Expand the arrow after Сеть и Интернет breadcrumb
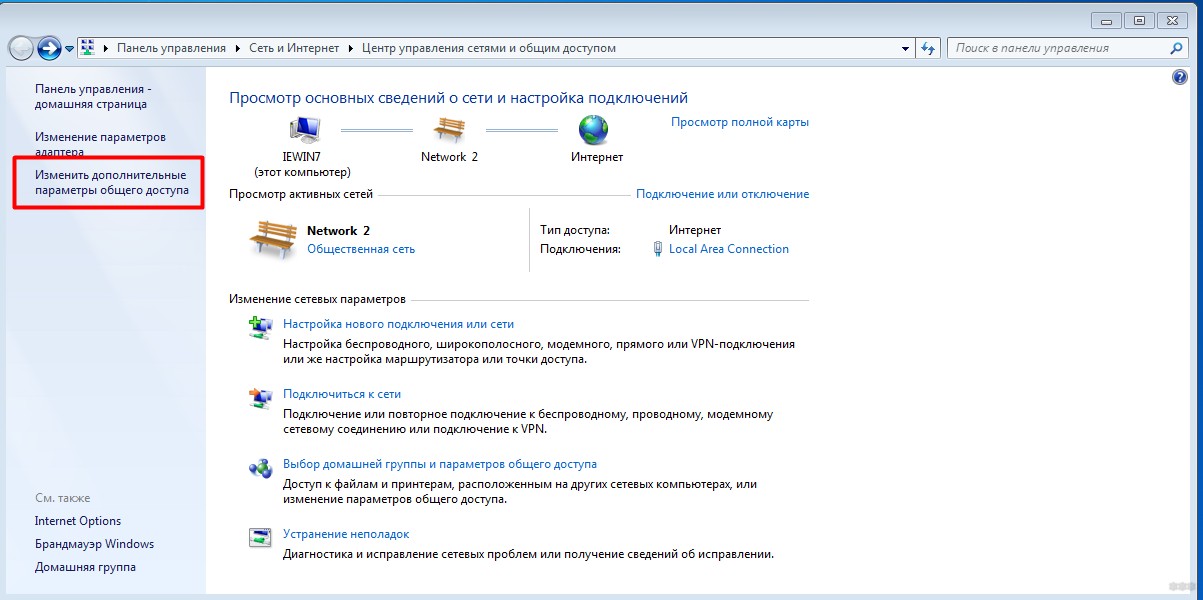The image size is (1203, 600). 351,48
